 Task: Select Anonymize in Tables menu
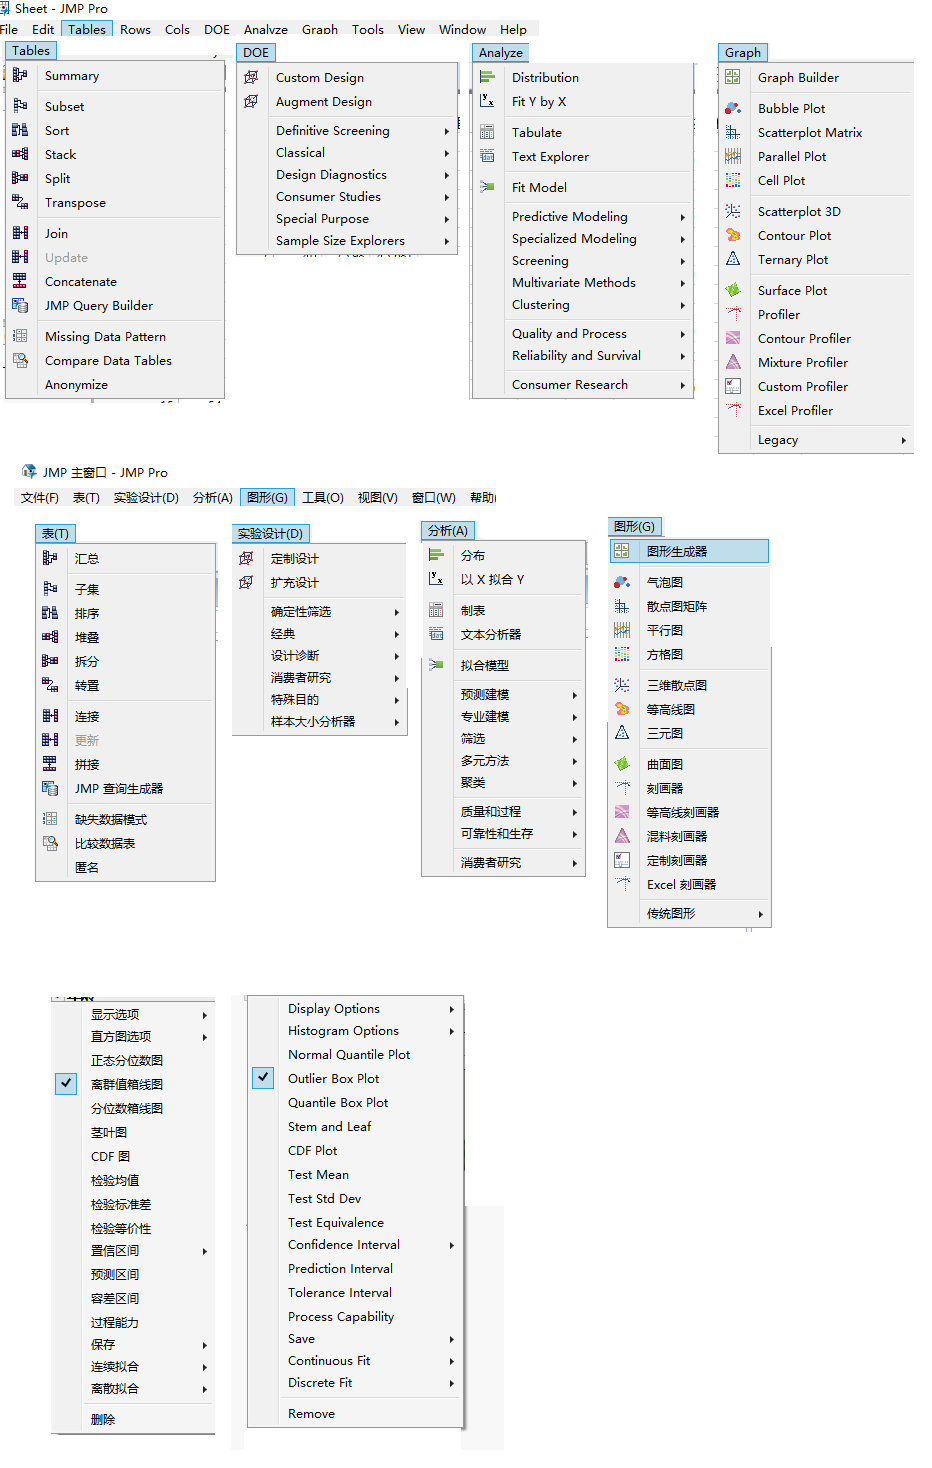pos(76,384)
